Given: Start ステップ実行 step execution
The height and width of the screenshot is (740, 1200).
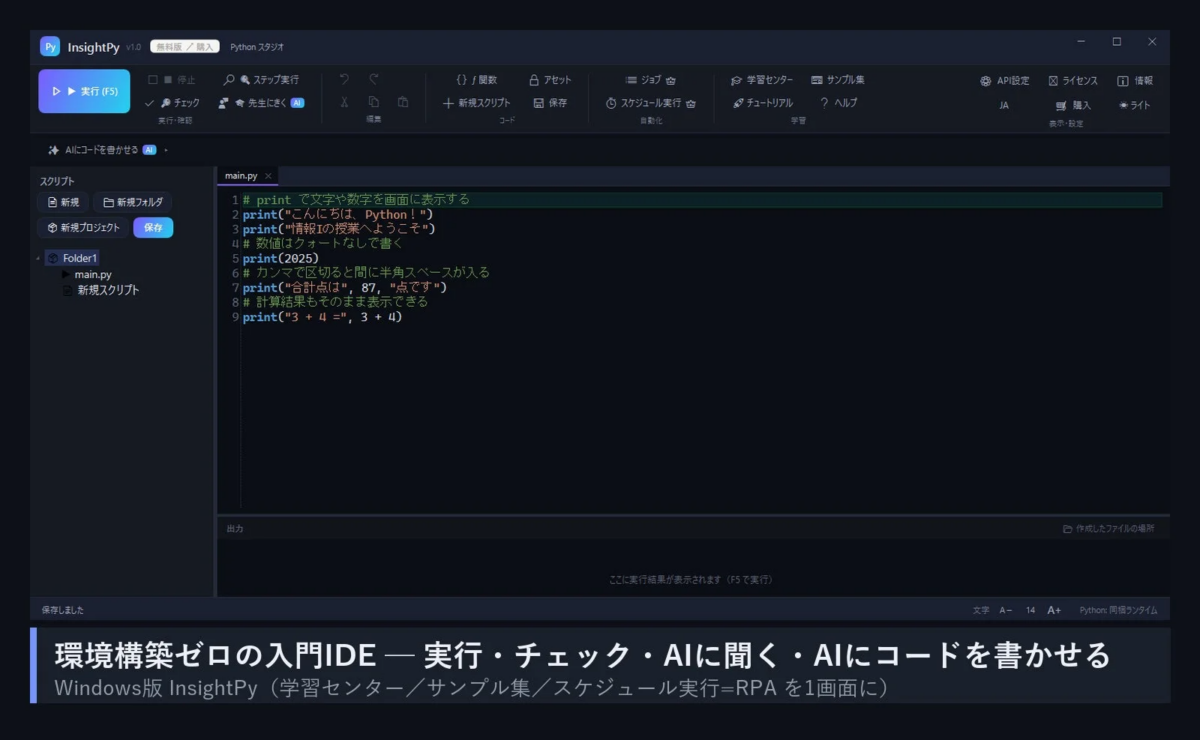Looking at the screenshot, I should [x=261, y=80].
